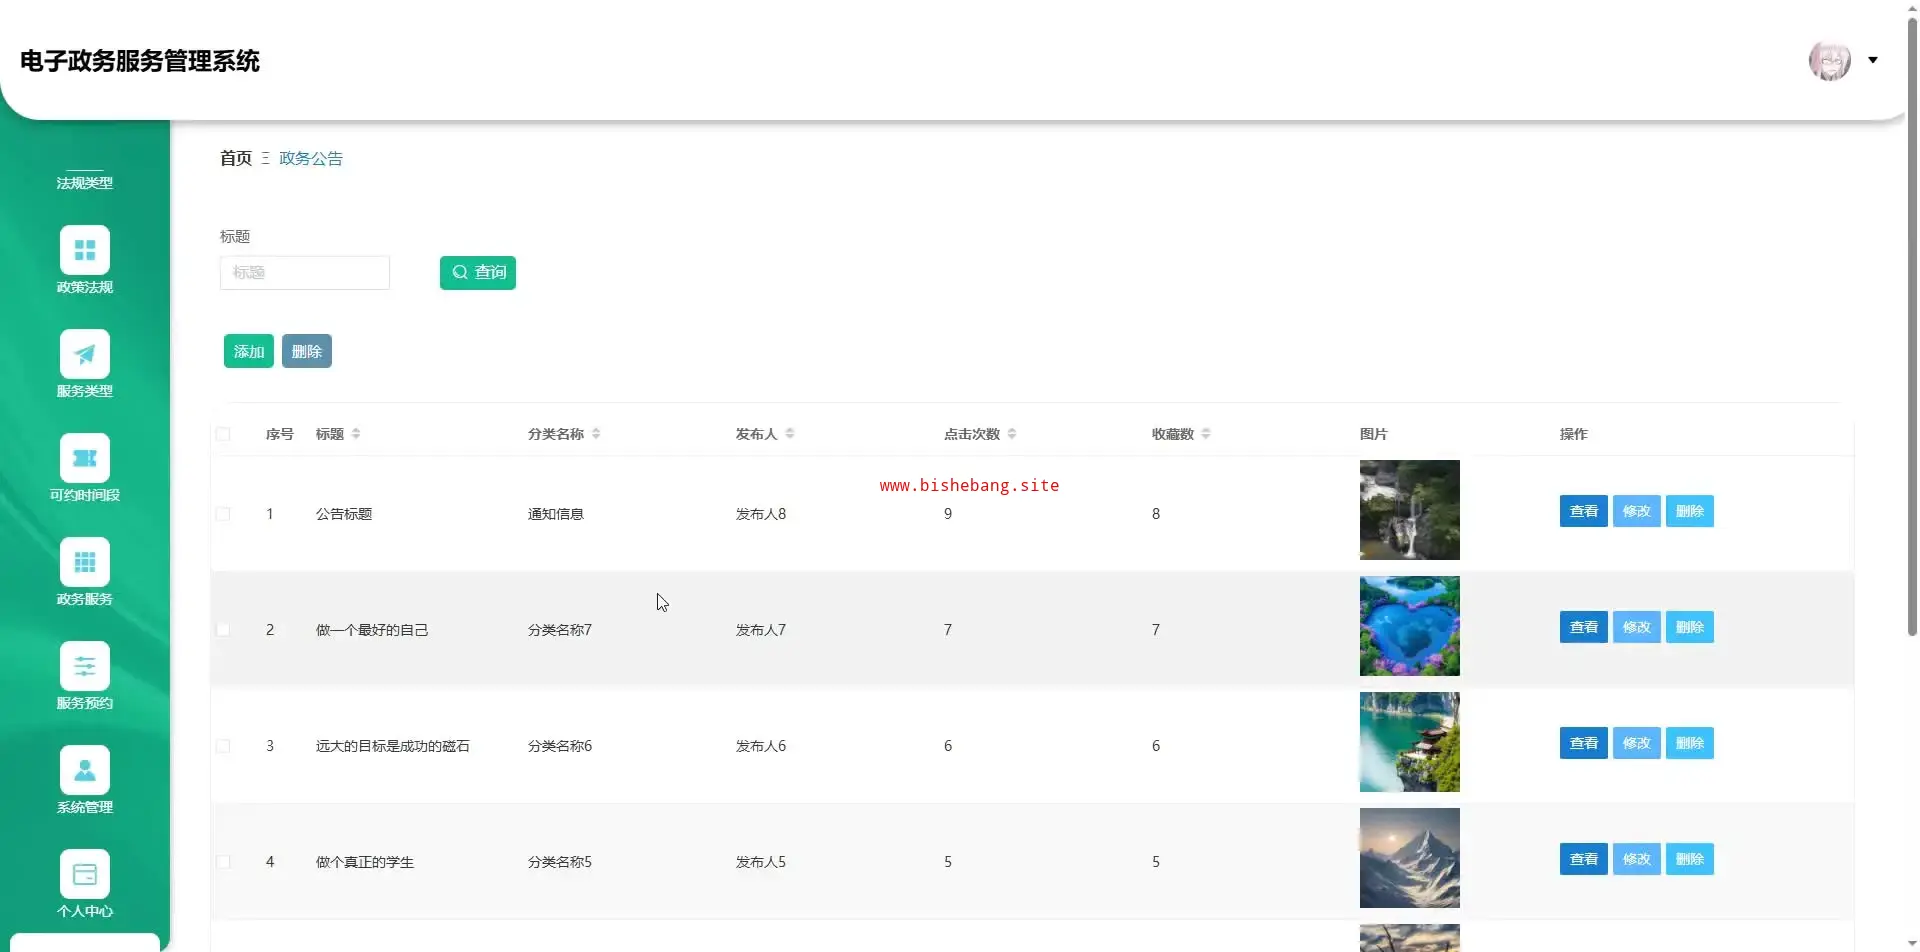Open the 服务预约 sliders icon
Image resolution: width=1920 pixels, height=952 pixels.
85,666
